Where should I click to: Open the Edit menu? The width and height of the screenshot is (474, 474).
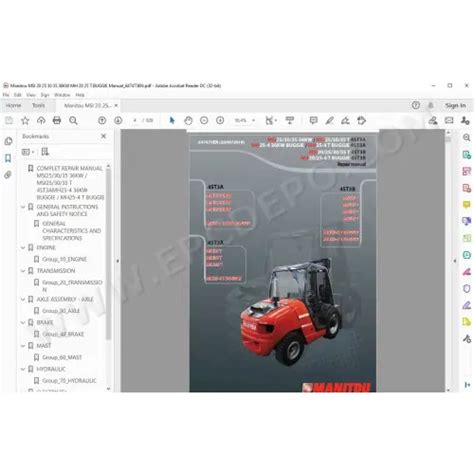pyautogui.click(x=18, y=95)
